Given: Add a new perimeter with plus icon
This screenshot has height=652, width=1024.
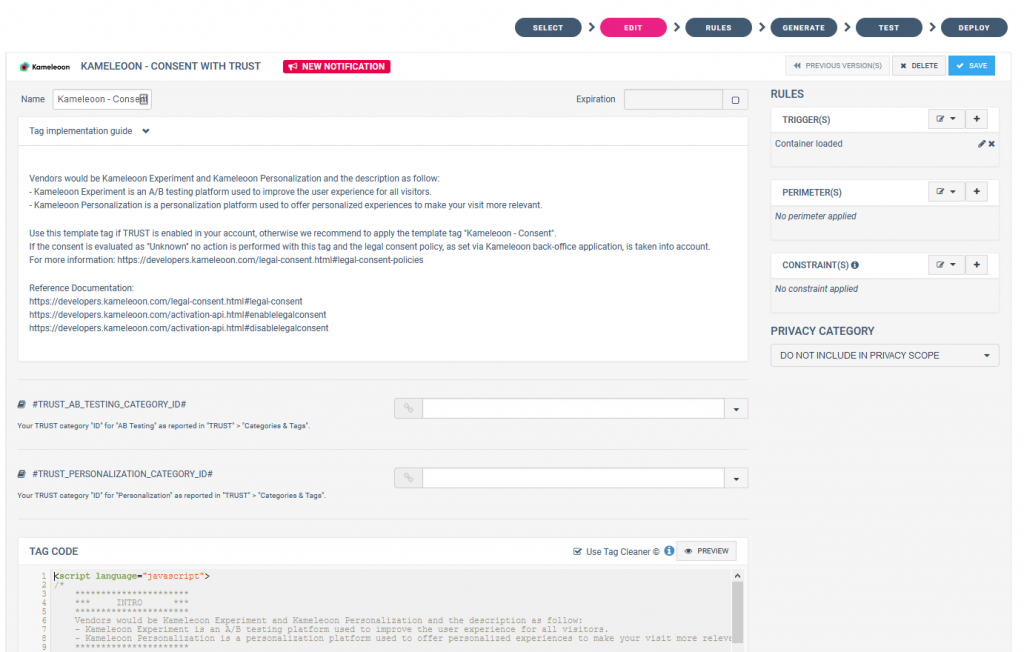Looking at the screenshot, I should (x=977, y=191).
